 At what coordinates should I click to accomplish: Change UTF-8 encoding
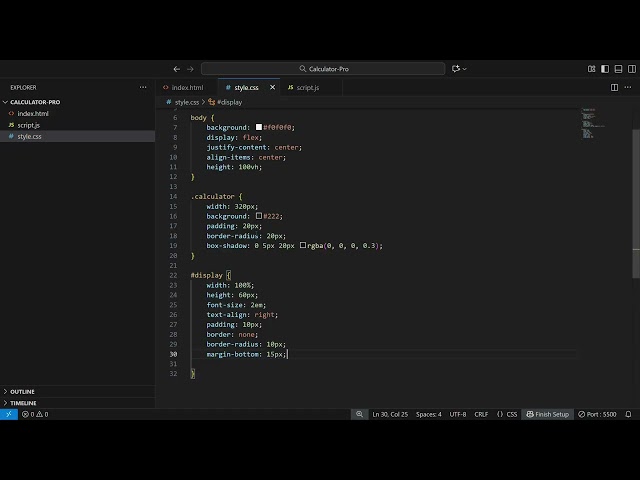tap(458, 414)
